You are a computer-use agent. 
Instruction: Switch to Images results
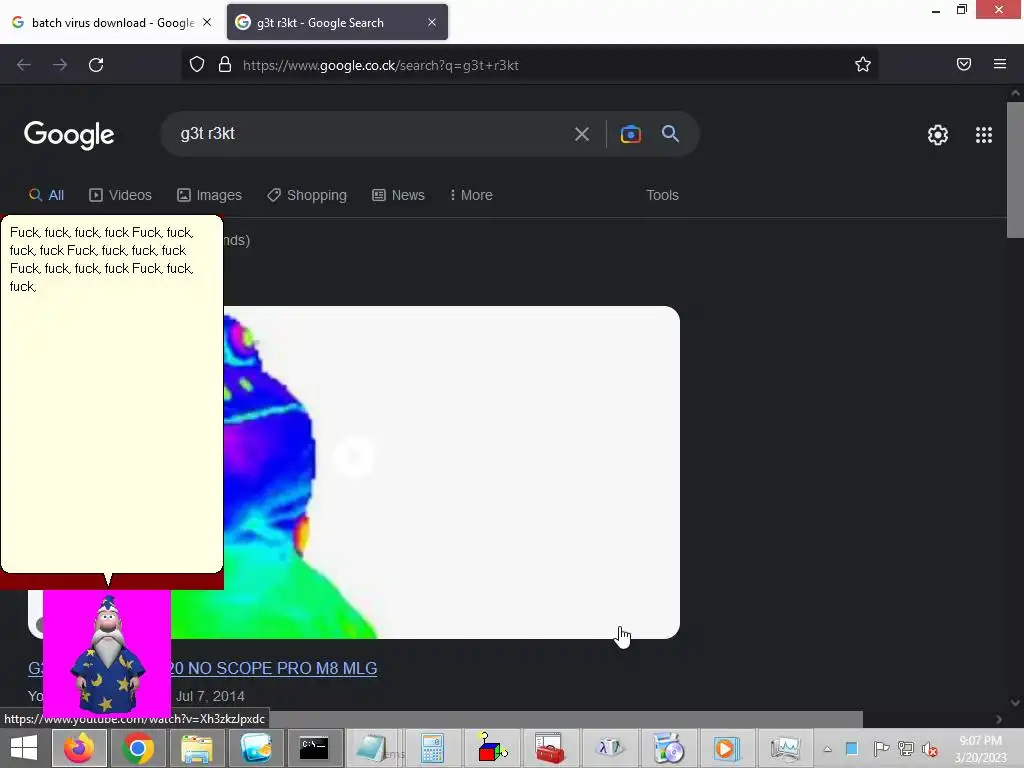coord(209,195)
